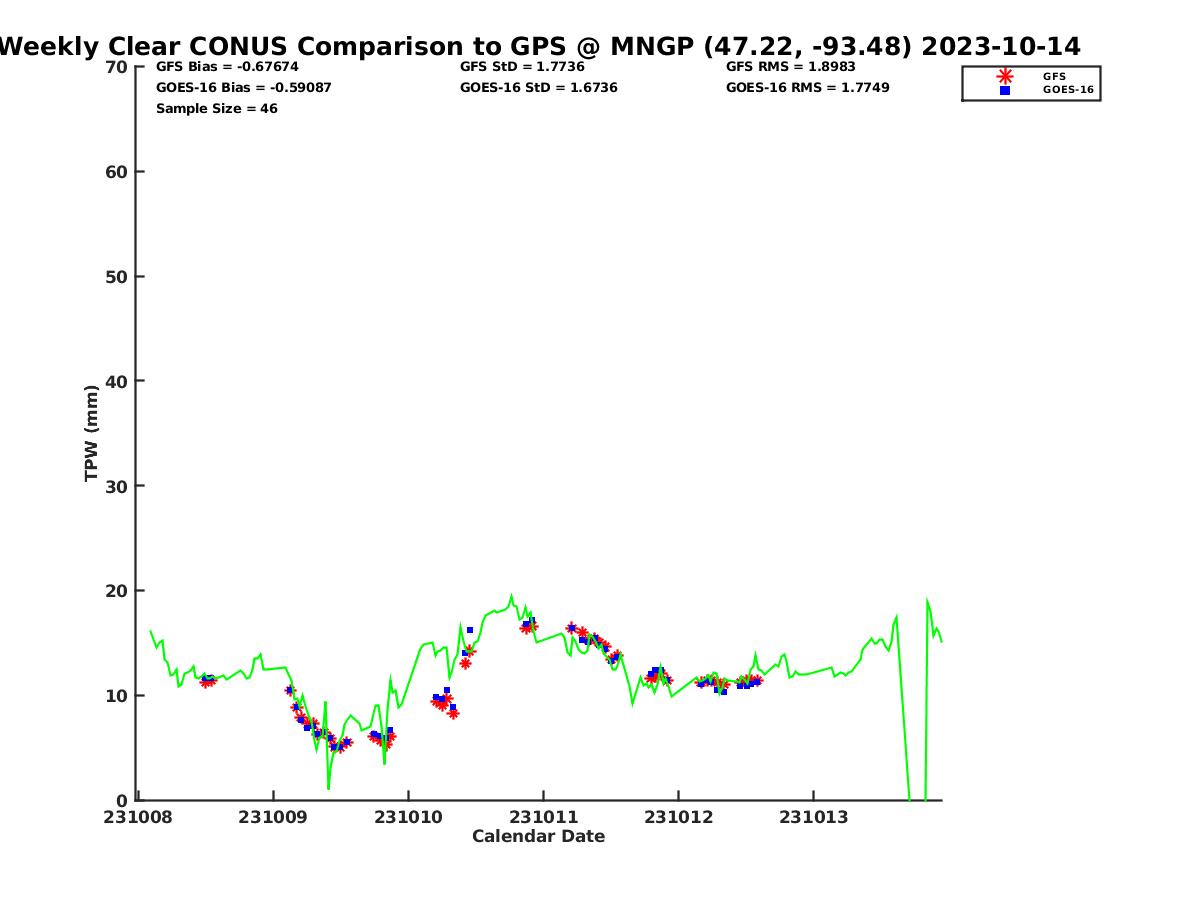Click the 'GOES-16 RMS = 1.7749' statistic
The image size is (1200, 900).
coord(808,88)
